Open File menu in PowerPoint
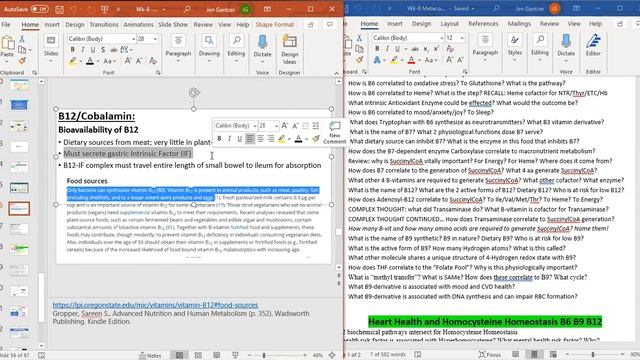640x360 pixels. [6, 24]
